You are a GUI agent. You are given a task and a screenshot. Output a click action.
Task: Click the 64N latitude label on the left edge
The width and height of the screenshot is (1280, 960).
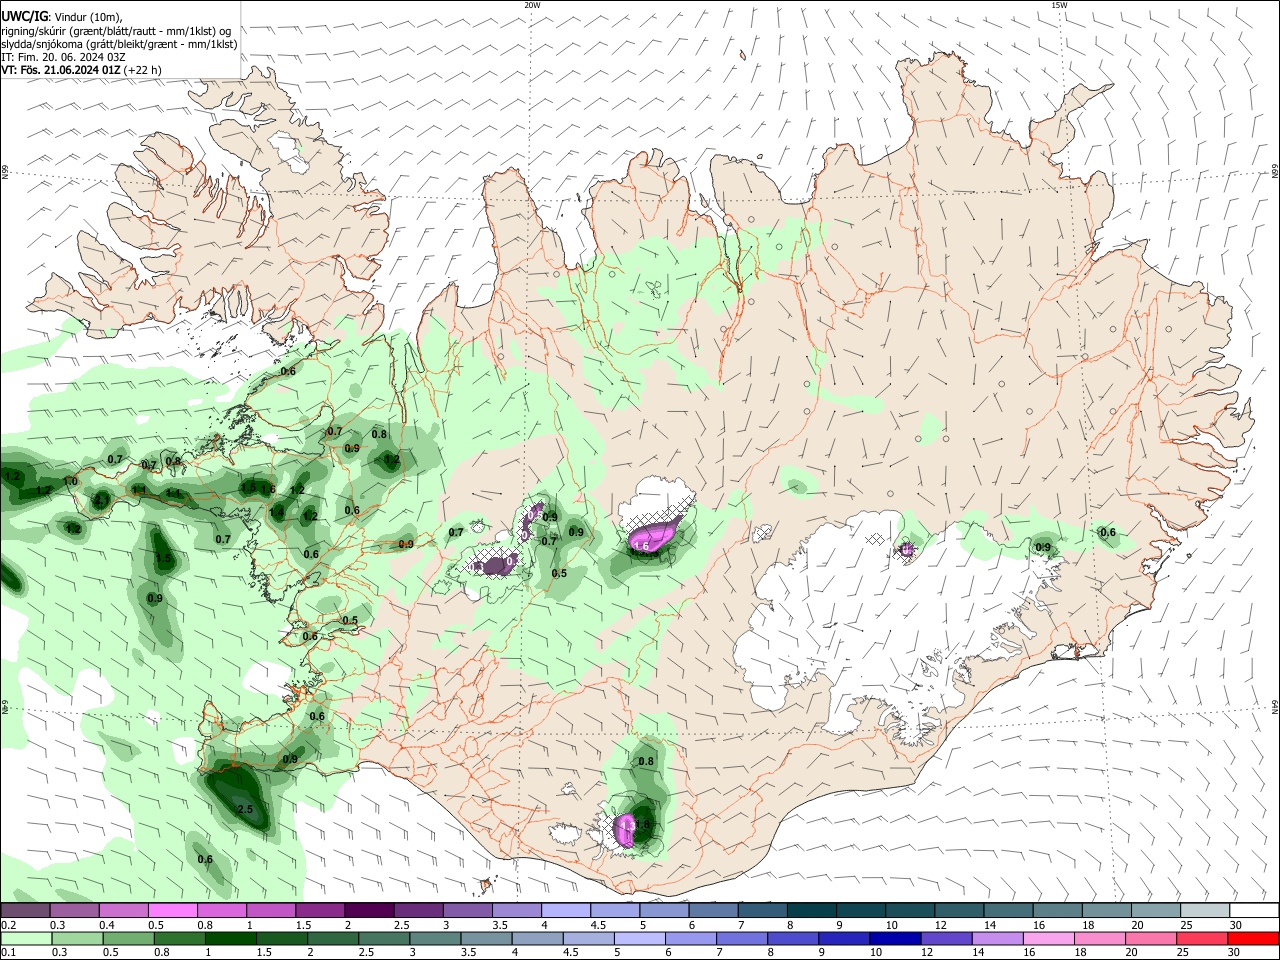click(5, 708)
